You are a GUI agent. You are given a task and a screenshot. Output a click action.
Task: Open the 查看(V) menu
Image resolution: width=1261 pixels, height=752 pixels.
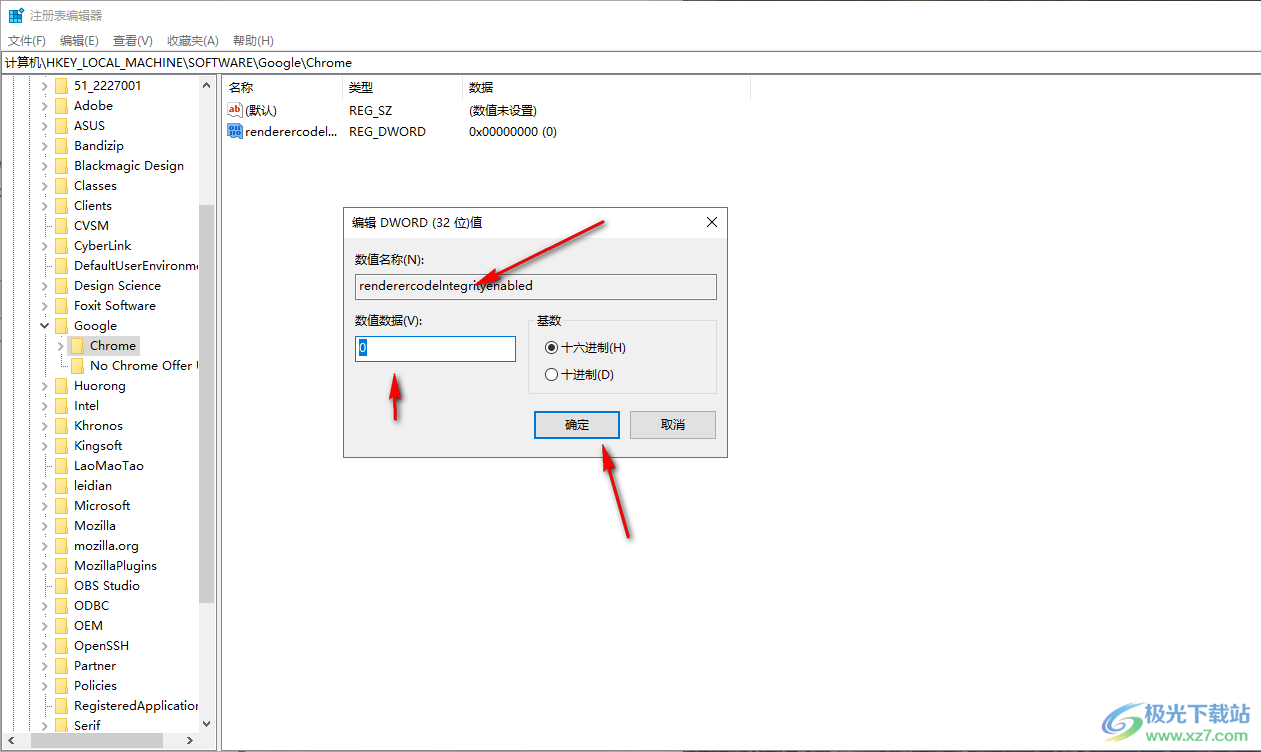(x=132, y=40)
